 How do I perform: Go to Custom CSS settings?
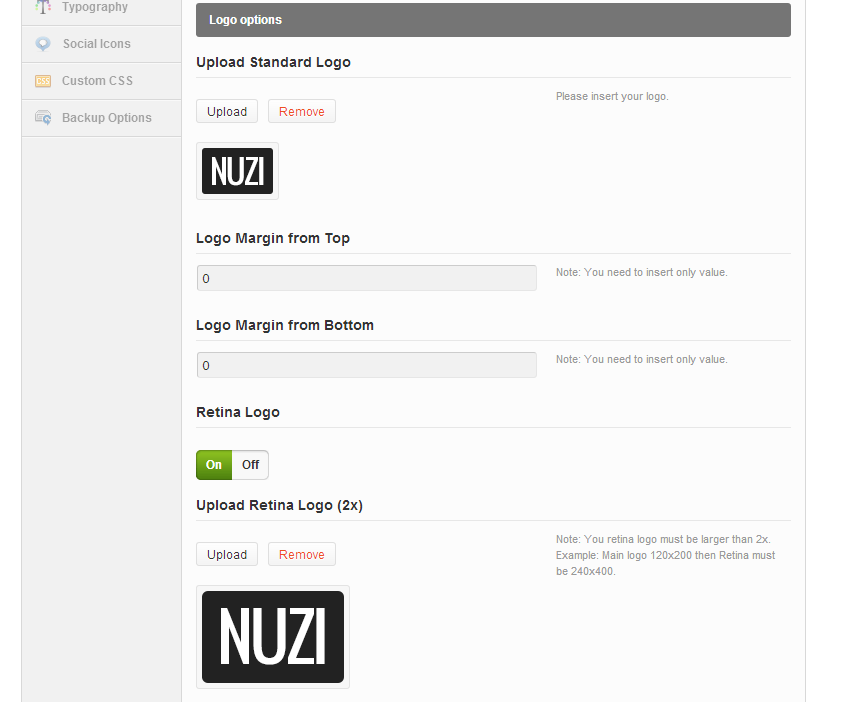coord(97,81)
